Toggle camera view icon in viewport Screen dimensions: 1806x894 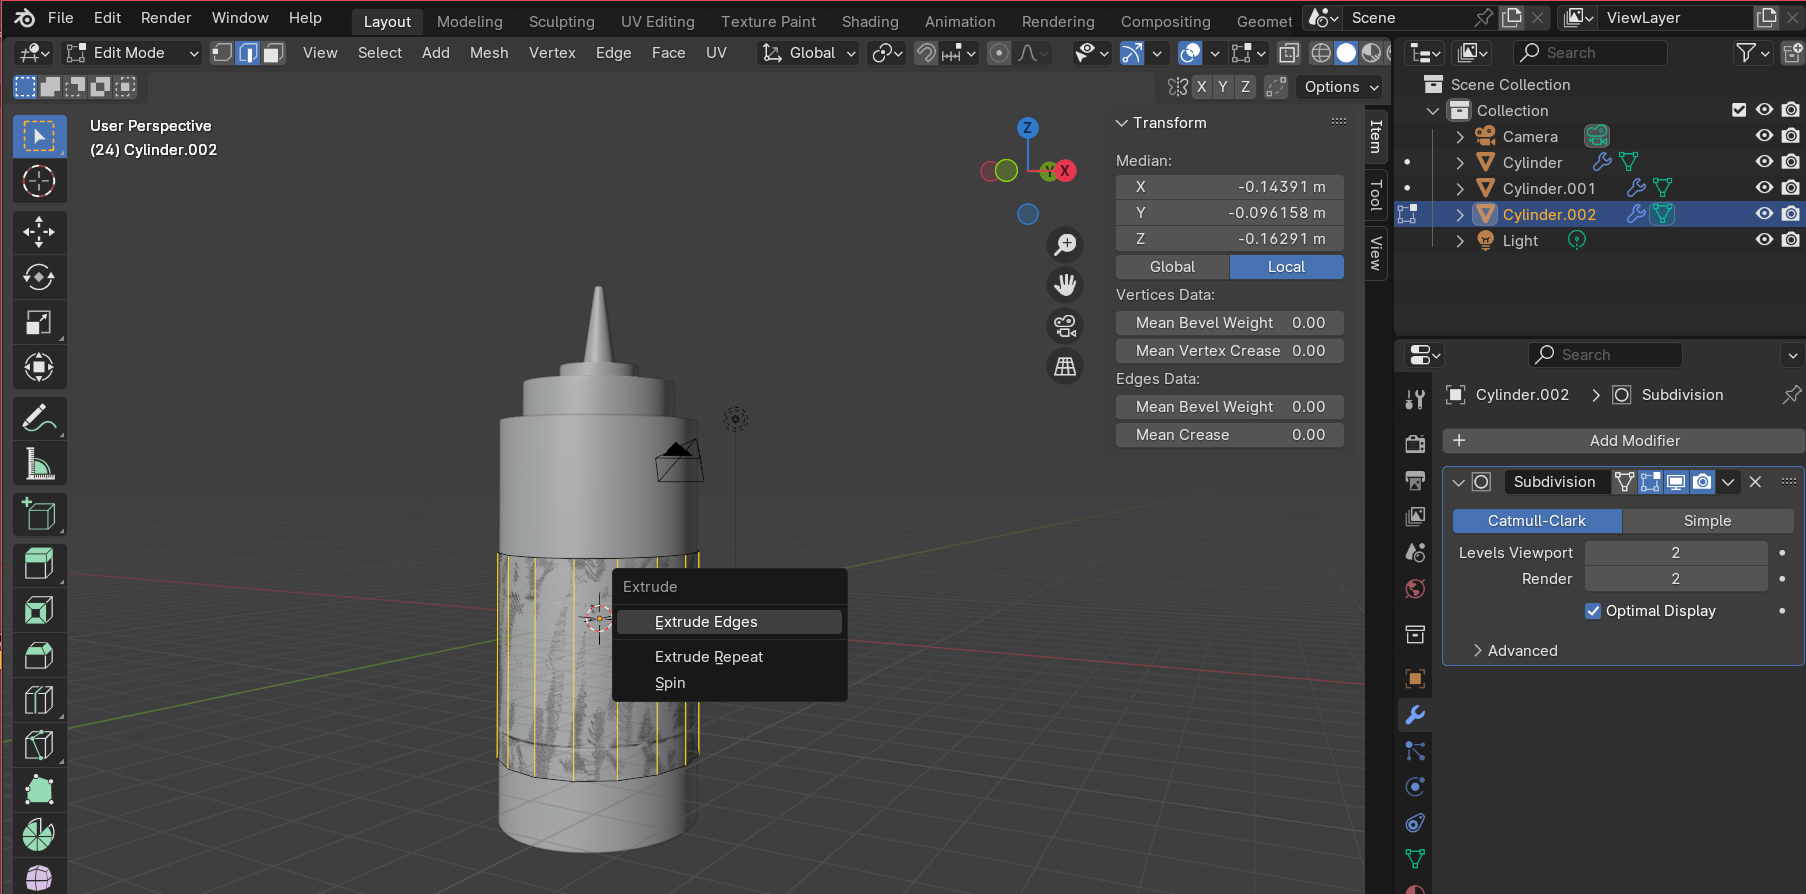click(1066, 326)
